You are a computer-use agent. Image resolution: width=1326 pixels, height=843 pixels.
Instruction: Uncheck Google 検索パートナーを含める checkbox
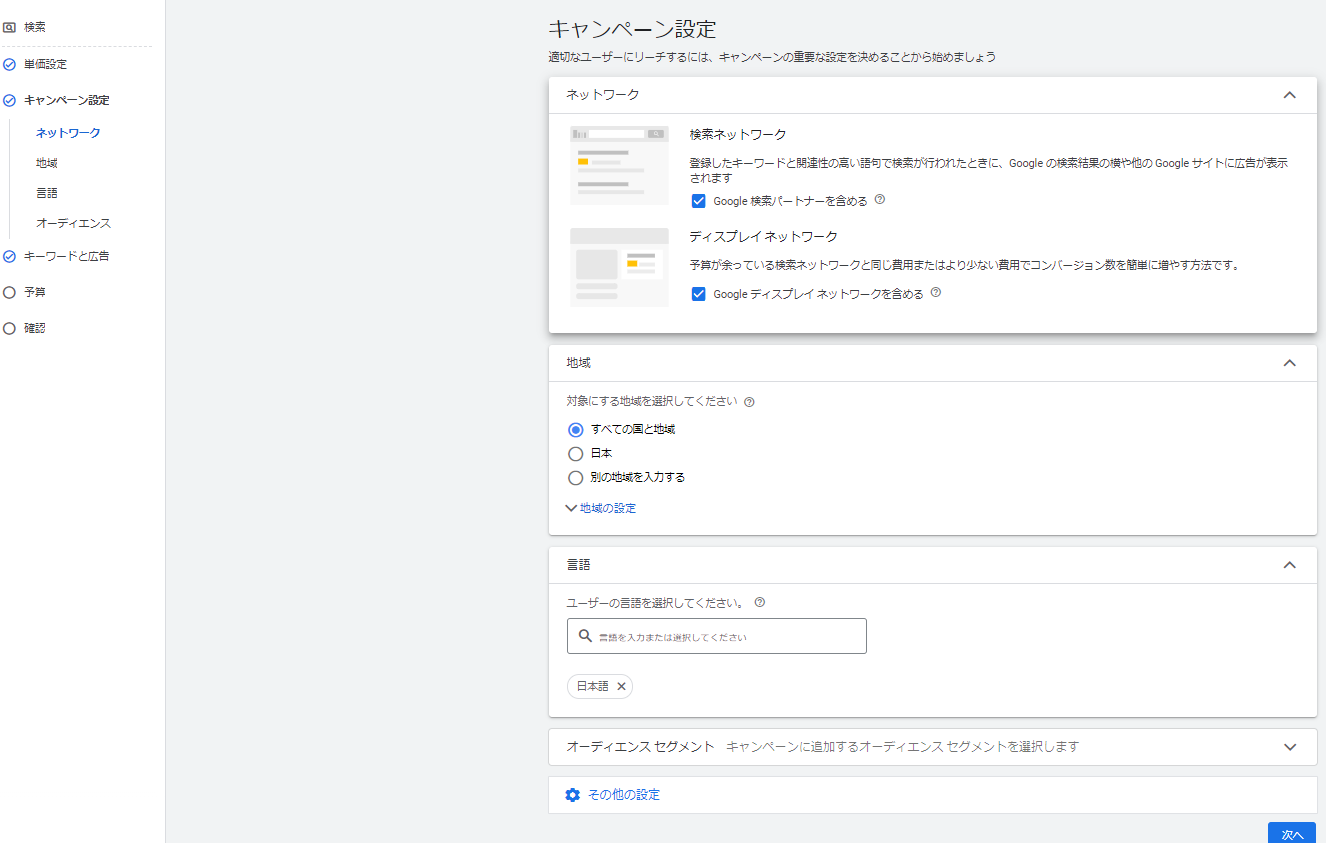pos(699,201)
